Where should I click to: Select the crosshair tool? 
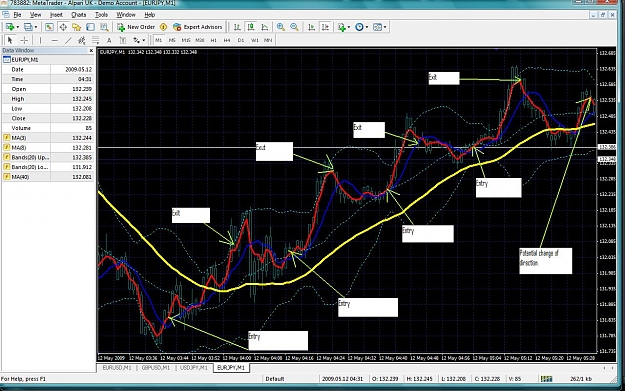point(24,40)
